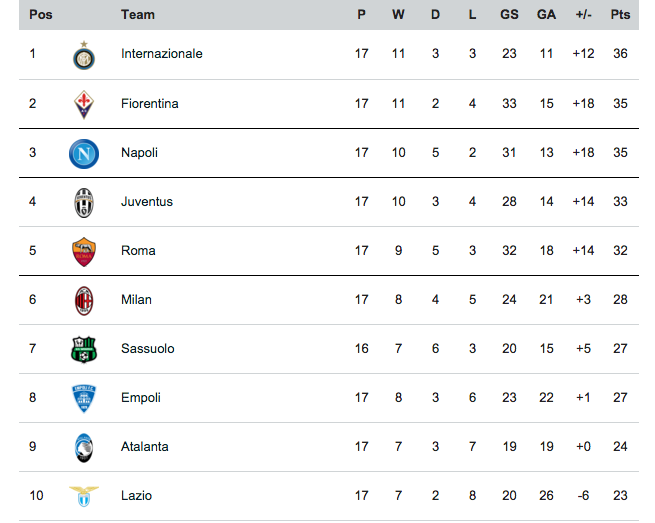
Task: Open the Napoli team link
Action: (x=139, y=152)
